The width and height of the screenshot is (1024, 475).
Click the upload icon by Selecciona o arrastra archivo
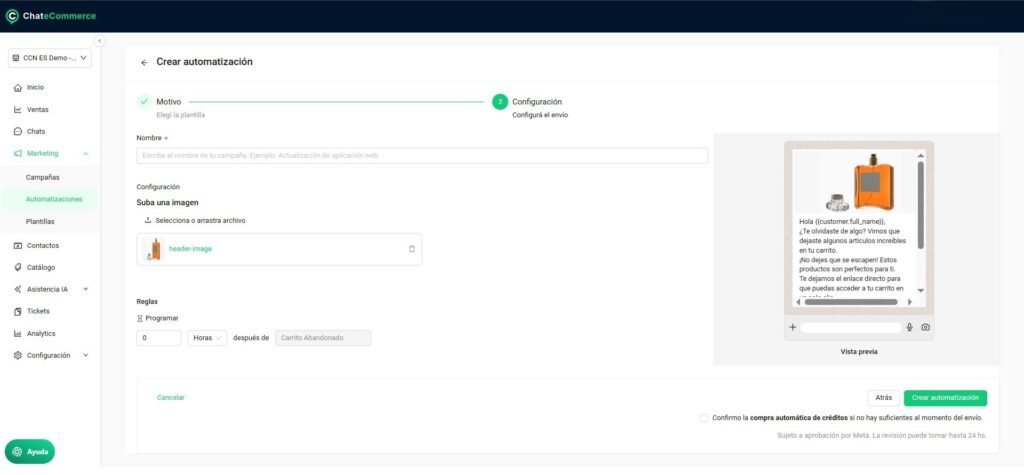coord(148,220)
